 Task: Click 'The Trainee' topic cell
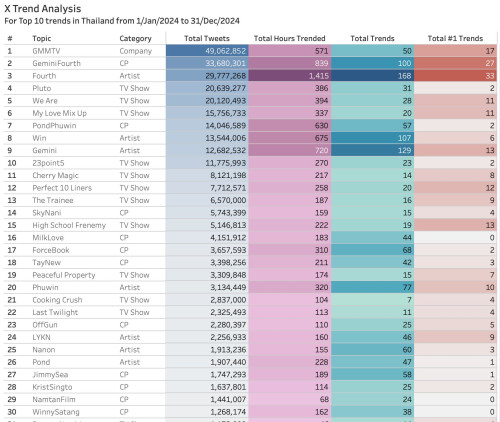[x=53, y=200]
